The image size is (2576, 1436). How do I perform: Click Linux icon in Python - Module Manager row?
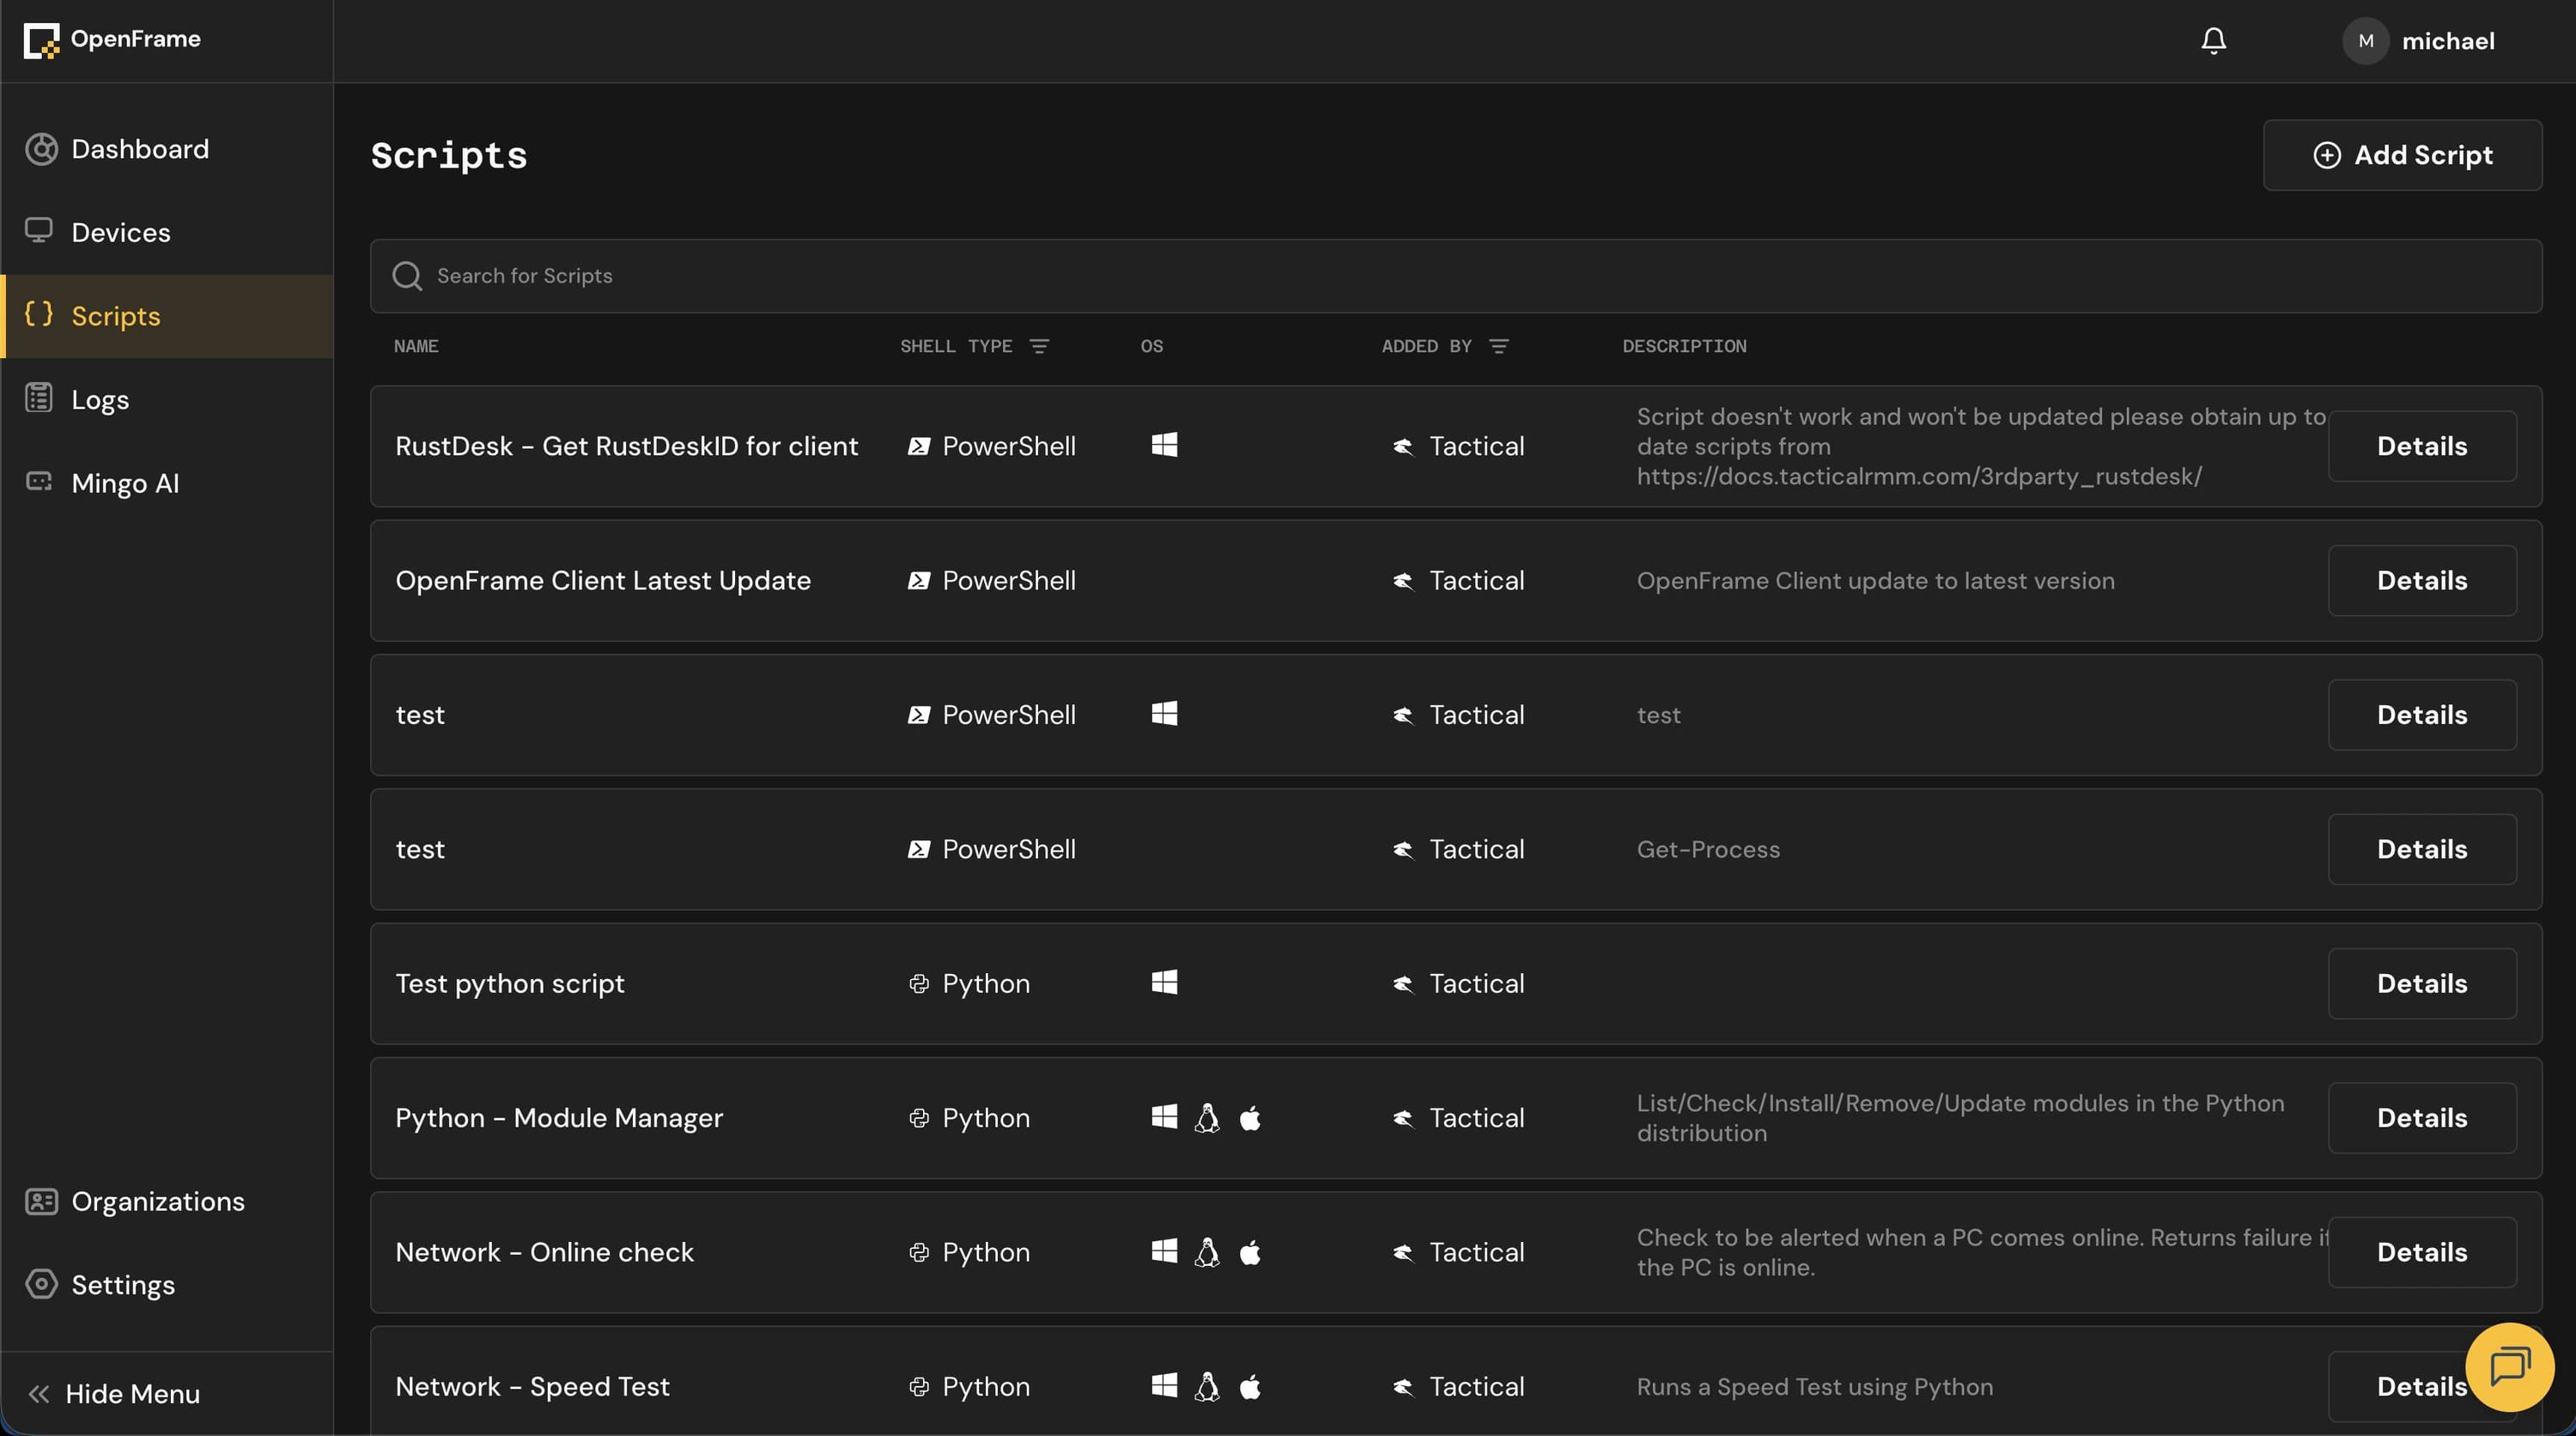coord(1207,1117)
